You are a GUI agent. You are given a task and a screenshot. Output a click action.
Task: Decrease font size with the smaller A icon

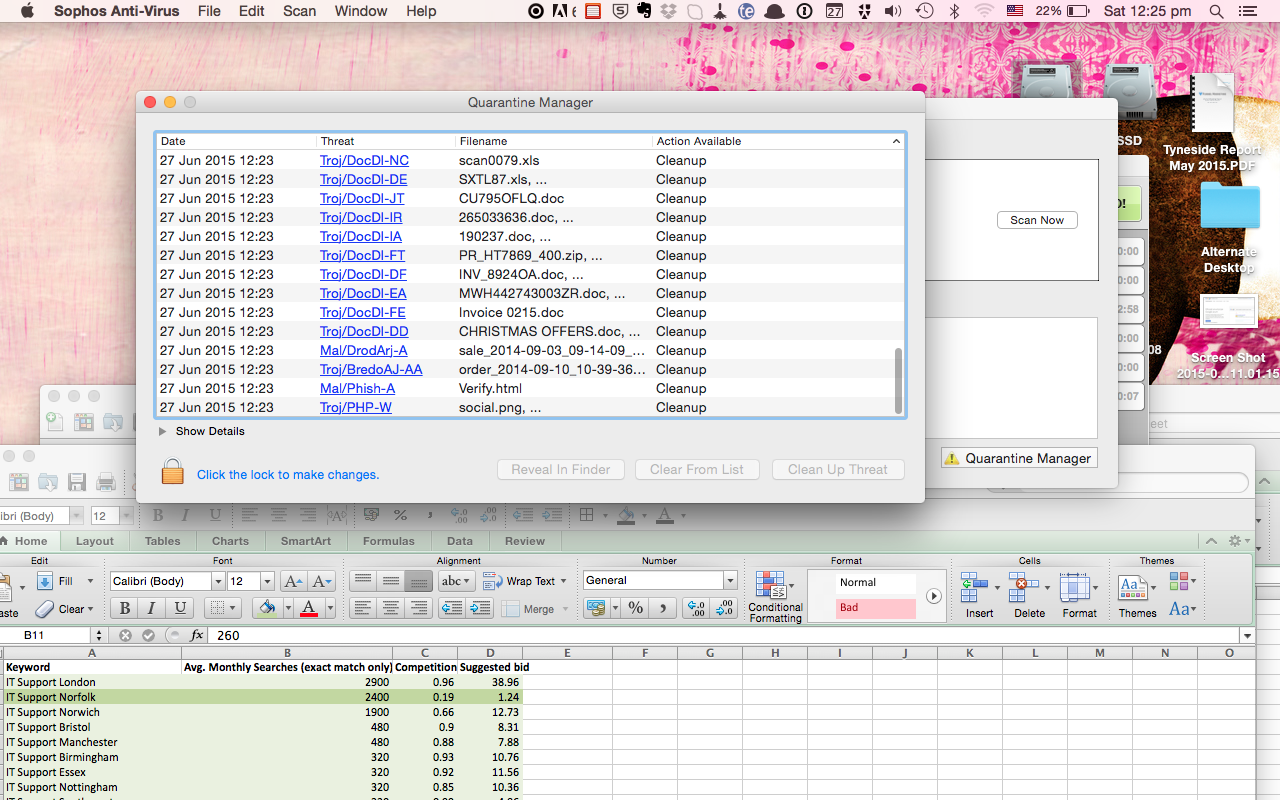(322, 581)
